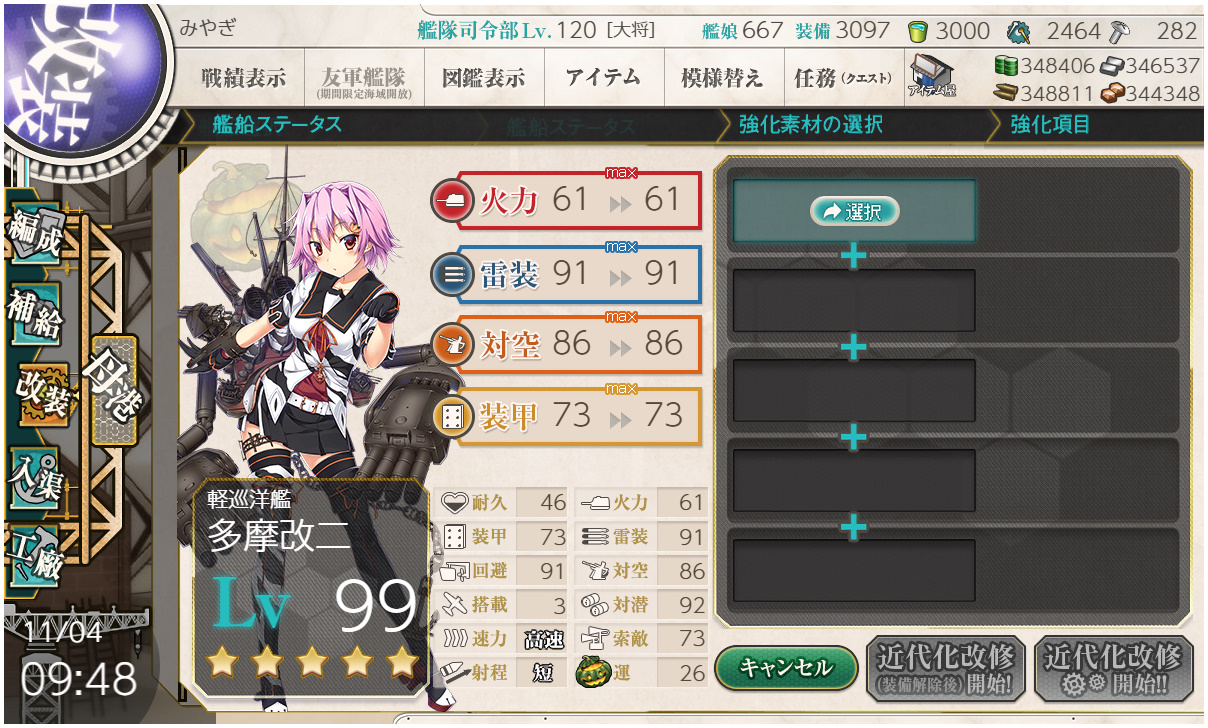Open 戦績表示 records tab
1208x728 pixels.
point(243,78)
